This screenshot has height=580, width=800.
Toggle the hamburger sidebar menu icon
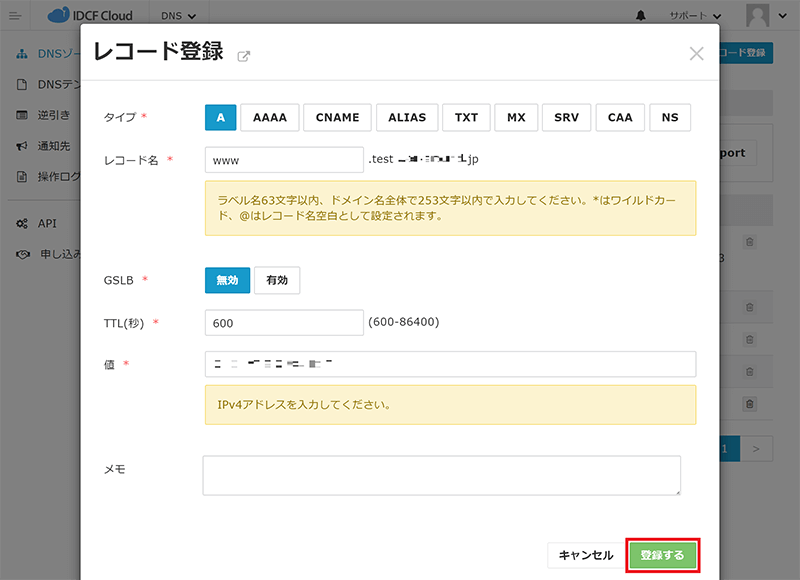coord(15,16)
